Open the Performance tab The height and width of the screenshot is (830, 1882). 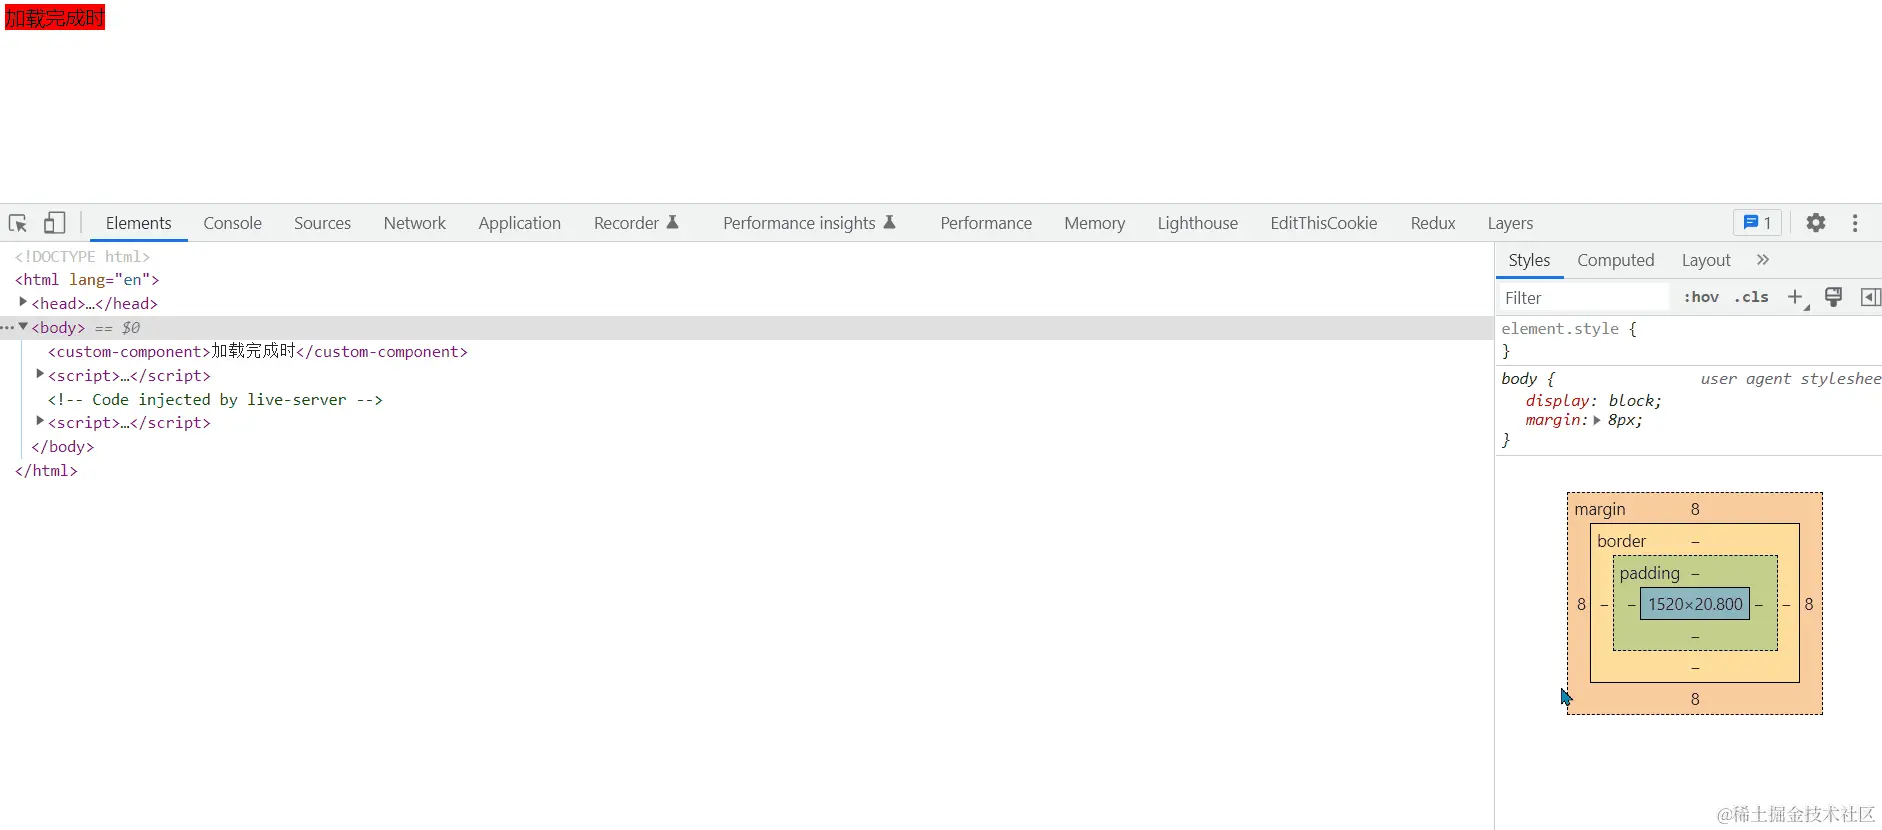pos(986,223)
